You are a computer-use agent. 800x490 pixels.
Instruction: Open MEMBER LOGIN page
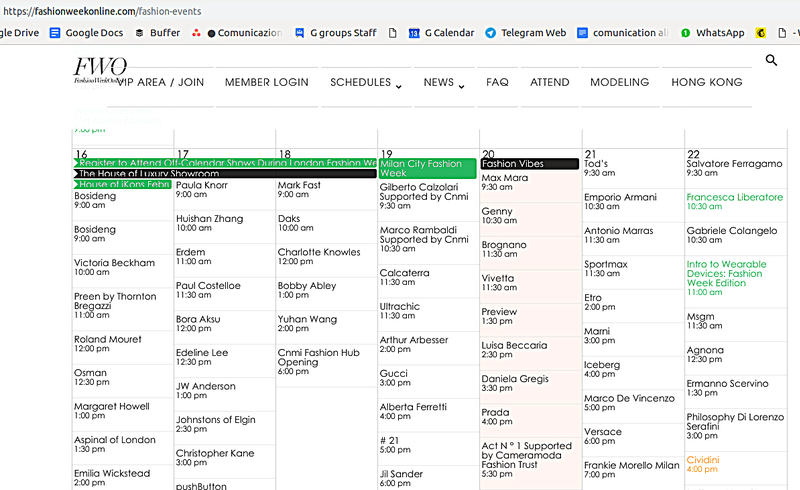(x=267, y=82)
